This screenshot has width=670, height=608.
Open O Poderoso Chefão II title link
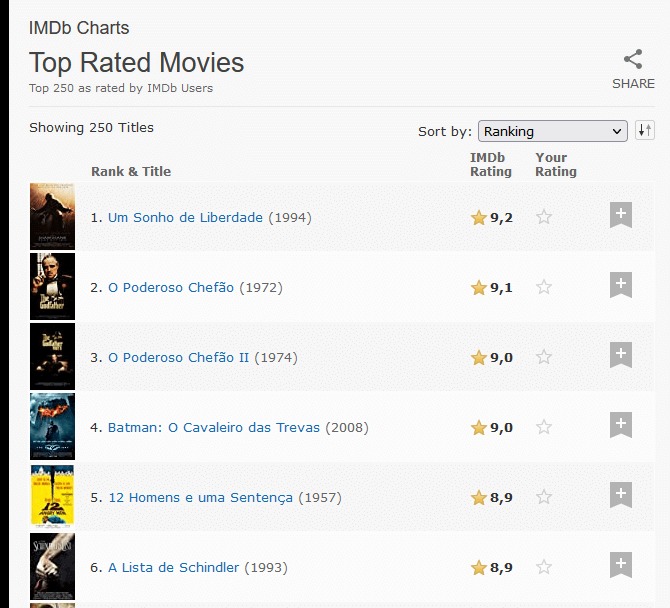pos(178,358)
